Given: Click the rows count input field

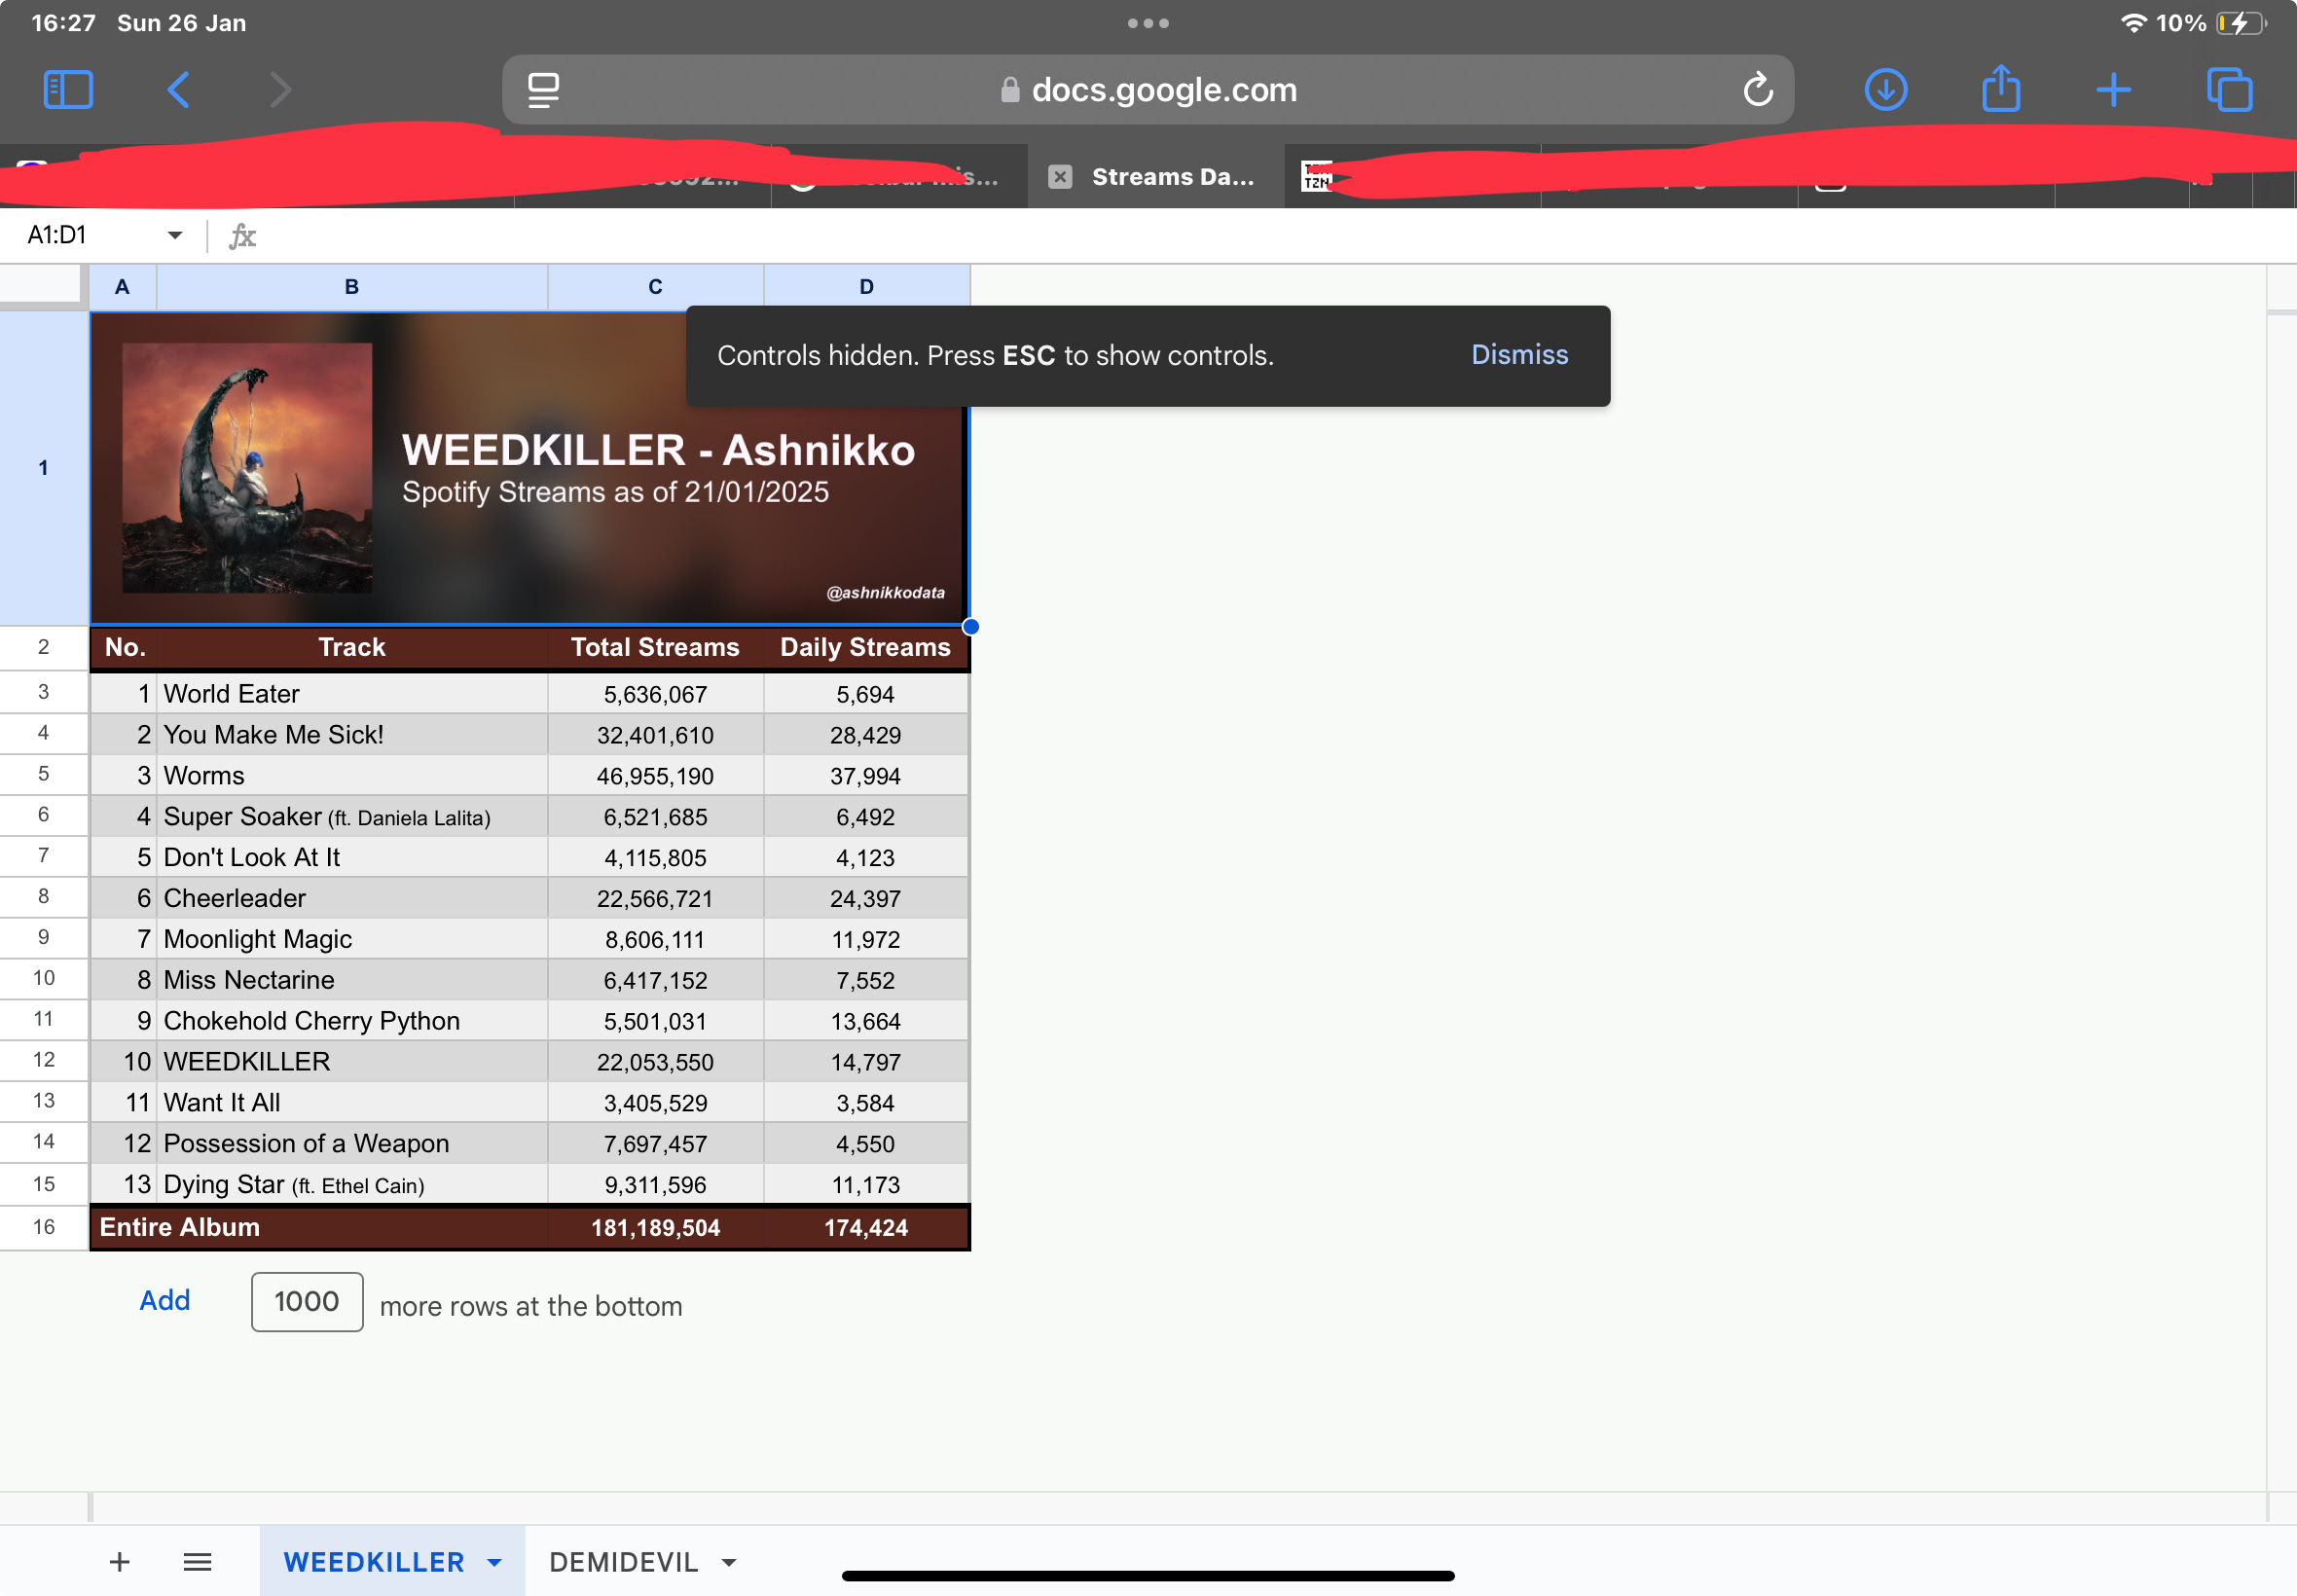Looking at the screenshot, I should tap(307, 1301).
